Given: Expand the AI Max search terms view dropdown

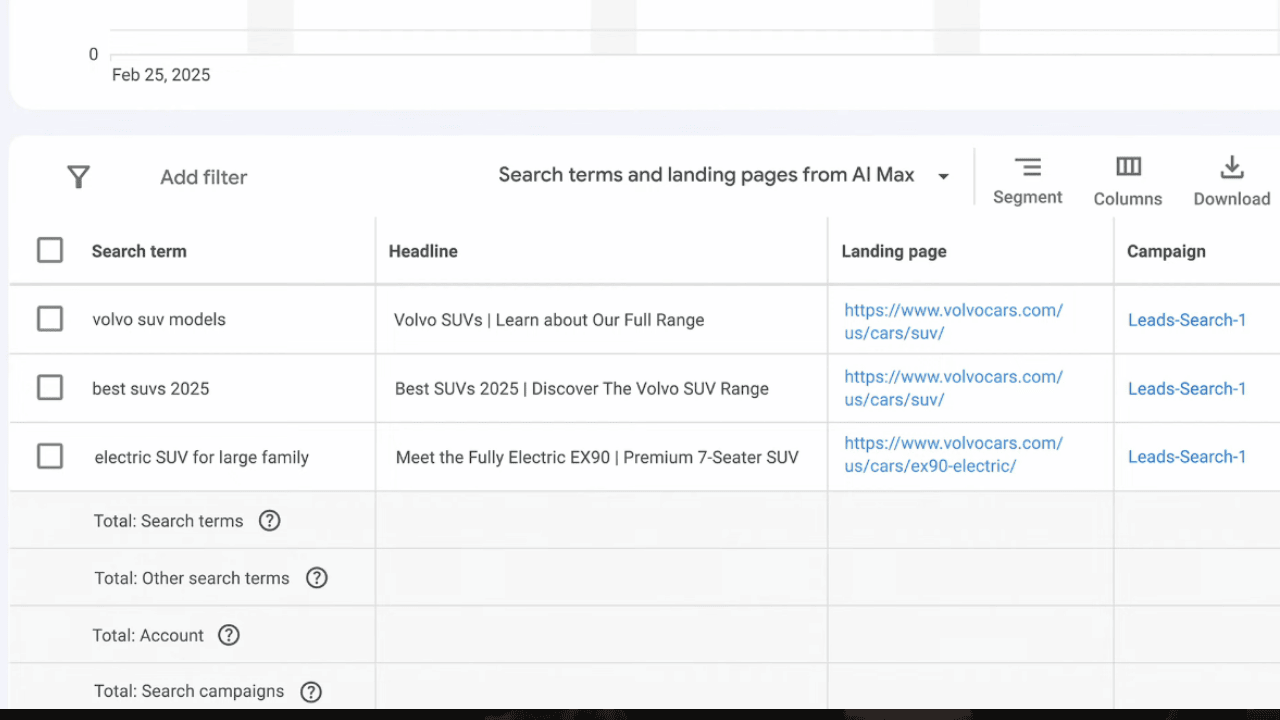Looking at the screenshot, I should 723,175.
